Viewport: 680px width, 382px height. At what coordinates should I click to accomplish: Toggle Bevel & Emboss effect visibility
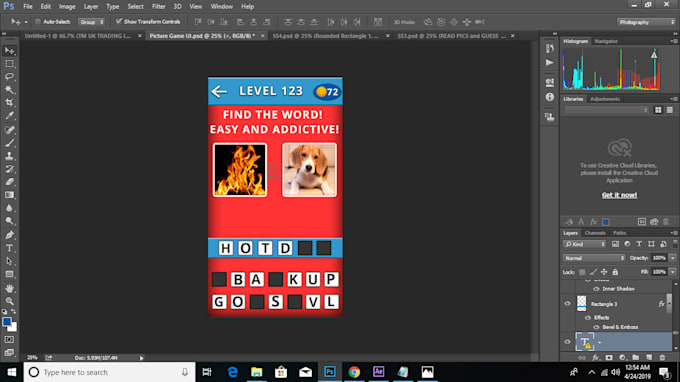point(596,327)
